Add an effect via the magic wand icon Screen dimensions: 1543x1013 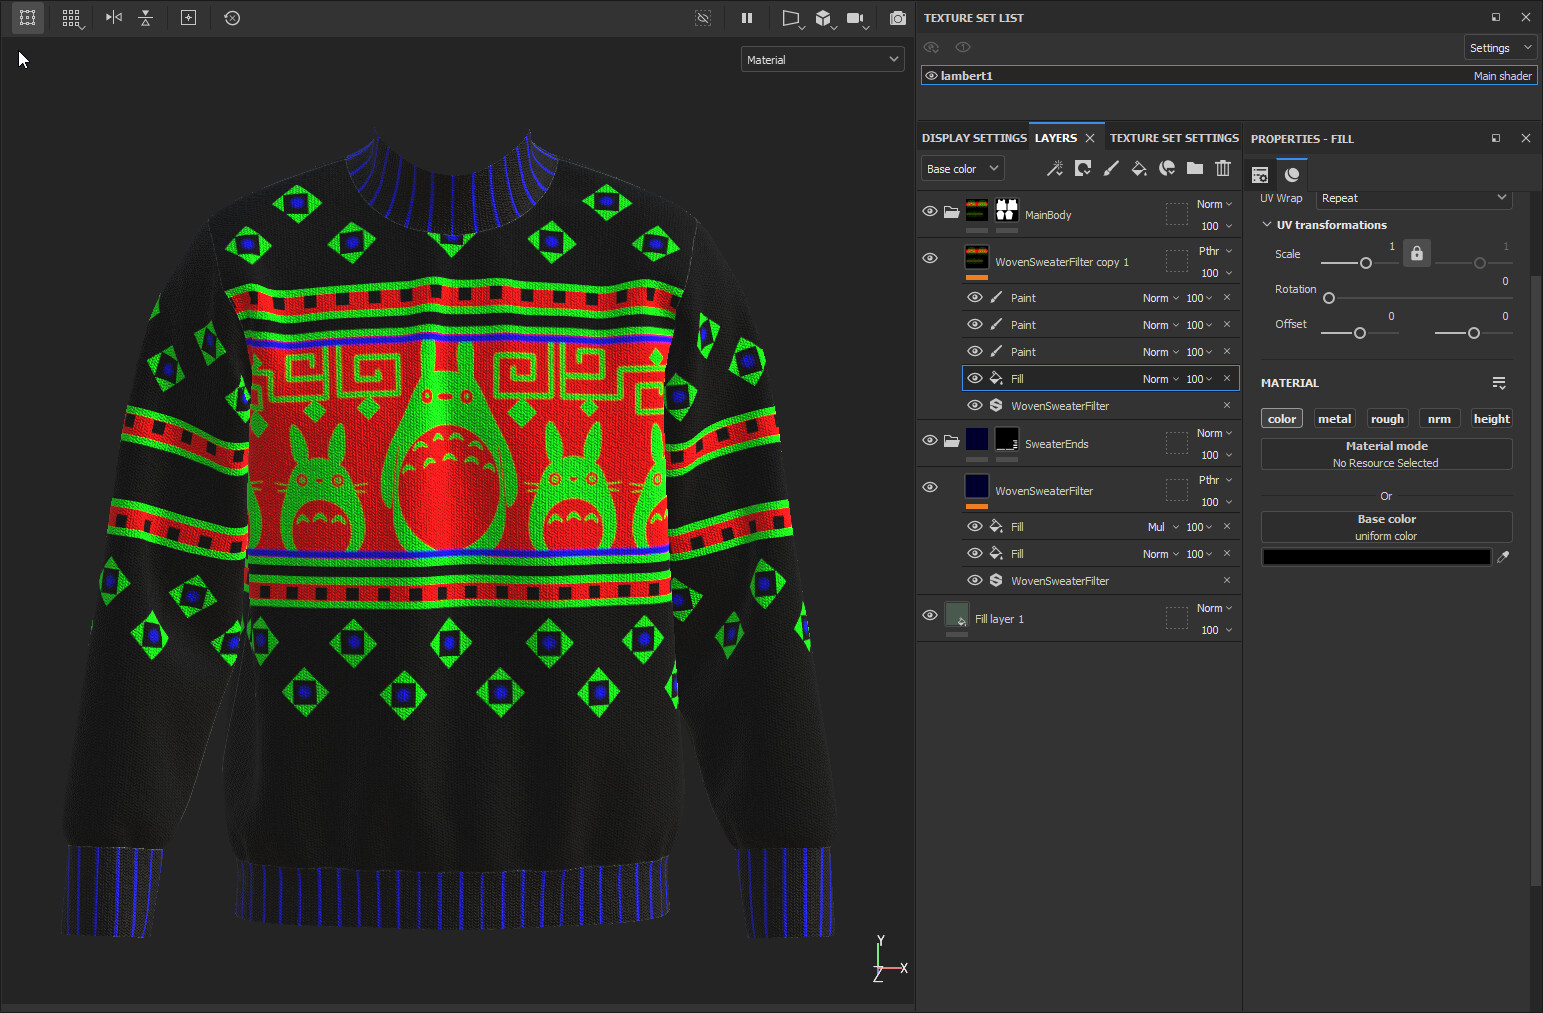(1055, 168)
